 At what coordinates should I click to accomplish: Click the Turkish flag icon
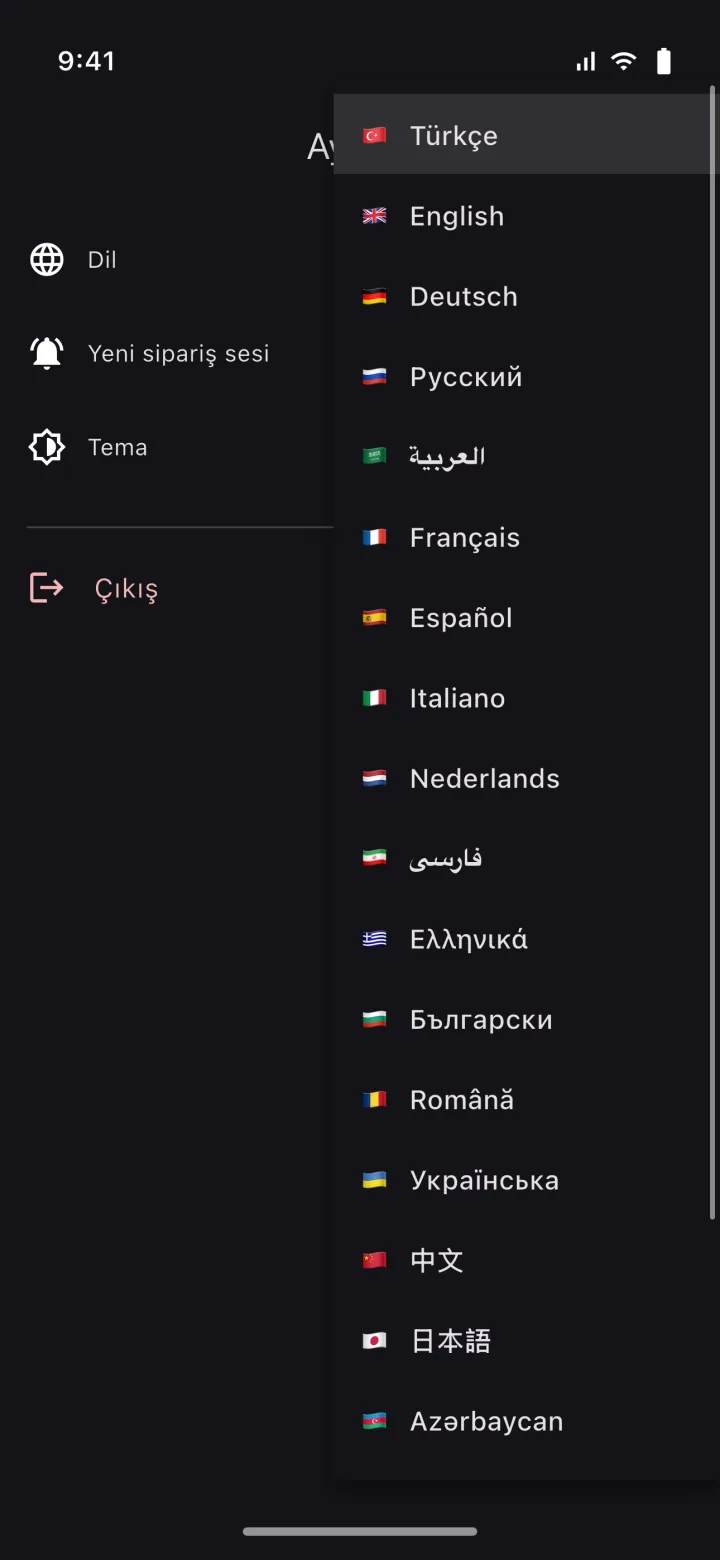pyautogui.click(x=374, y=135)
